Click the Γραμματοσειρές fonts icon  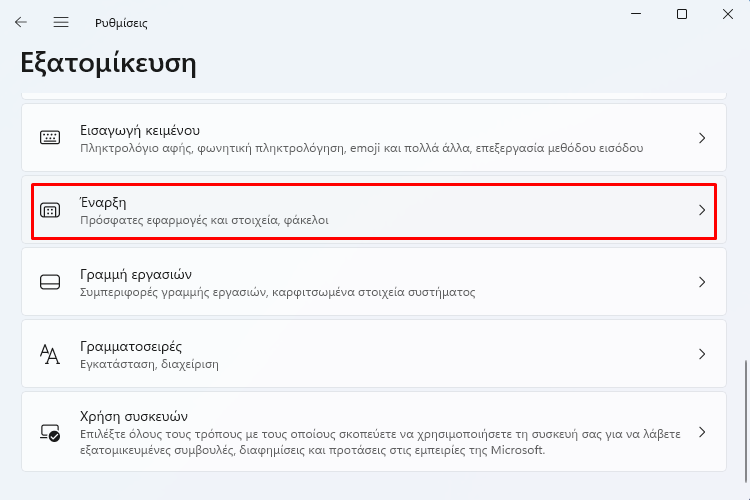[x=50, y=354]
